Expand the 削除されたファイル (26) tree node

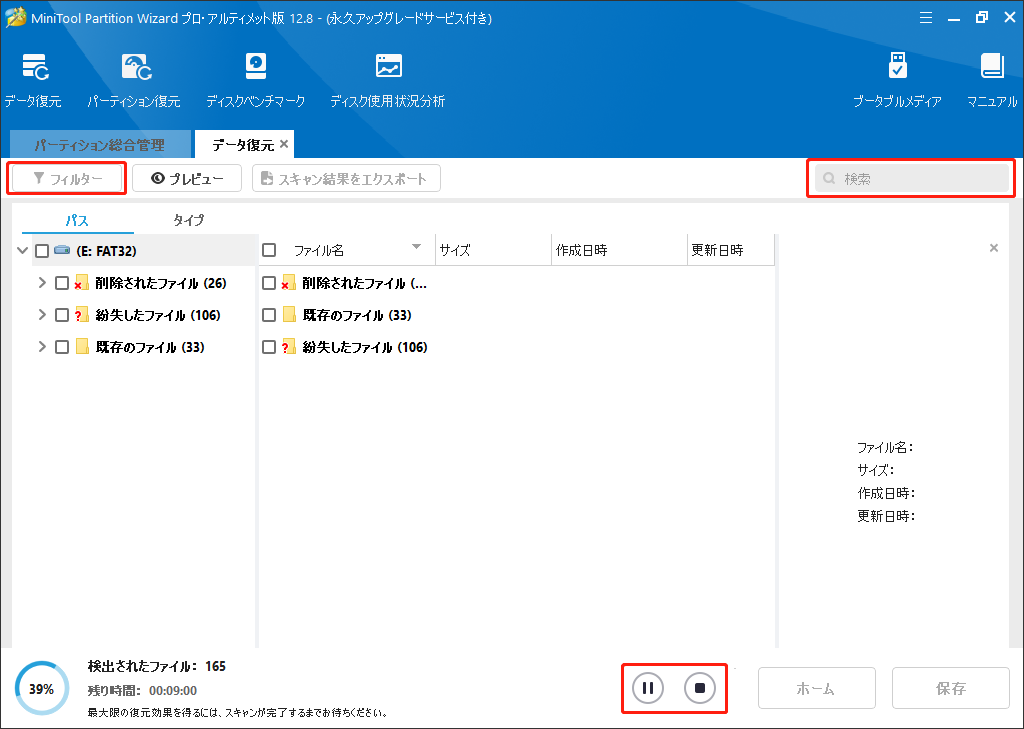point(42,283)
